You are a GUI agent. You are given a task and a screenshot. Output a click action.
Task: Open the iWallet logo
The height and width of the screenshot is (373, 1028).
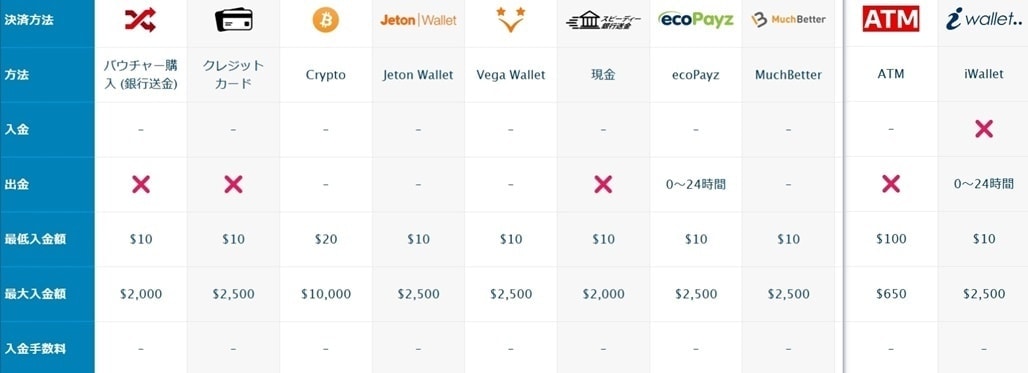pyautogui.click(x=984, y=20)
